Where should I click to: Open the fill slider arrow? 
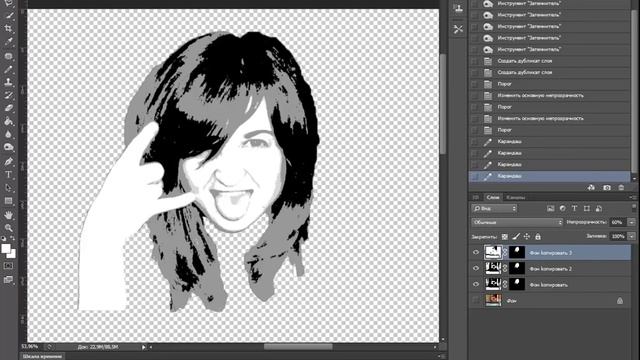632,236
